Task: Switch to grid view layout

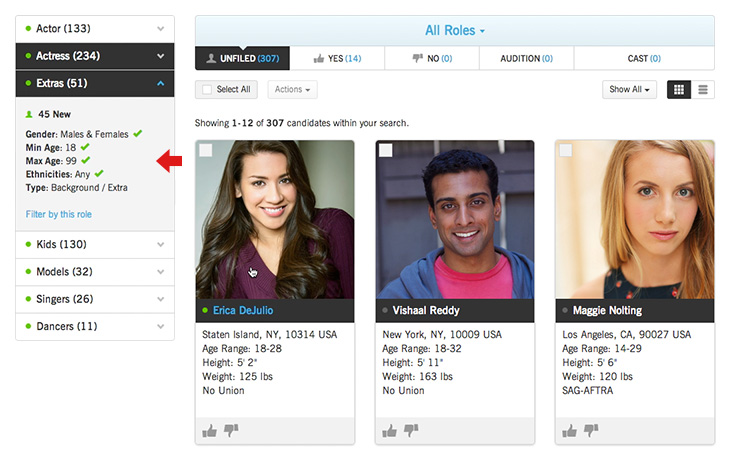Action: pos(678,90)
